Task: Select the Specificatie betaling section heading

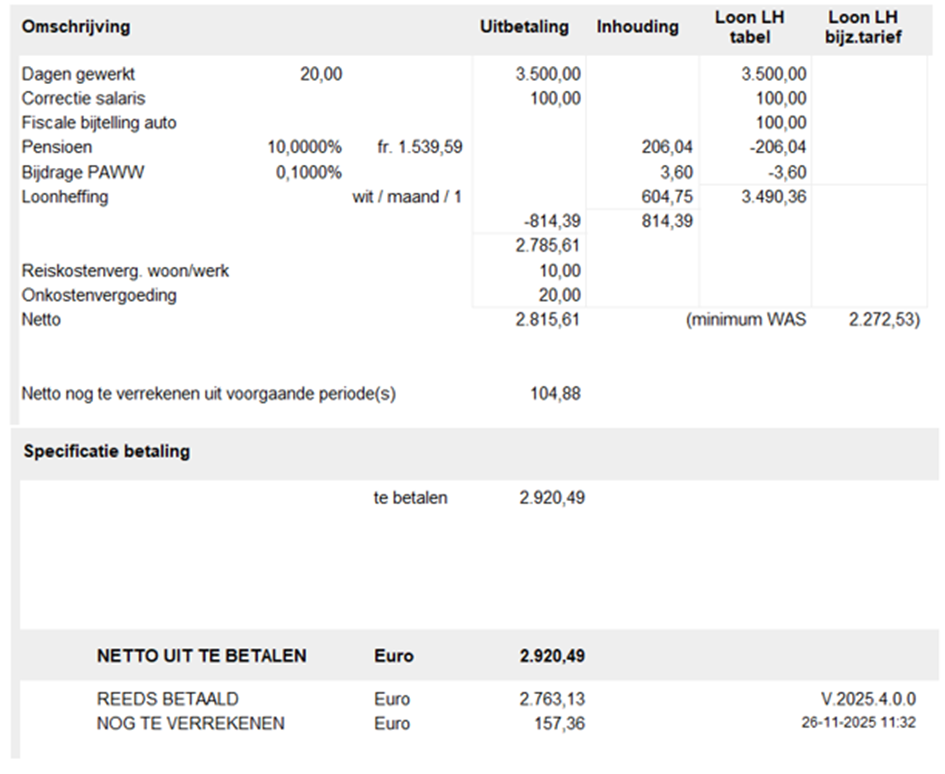Action: point(107,451)
